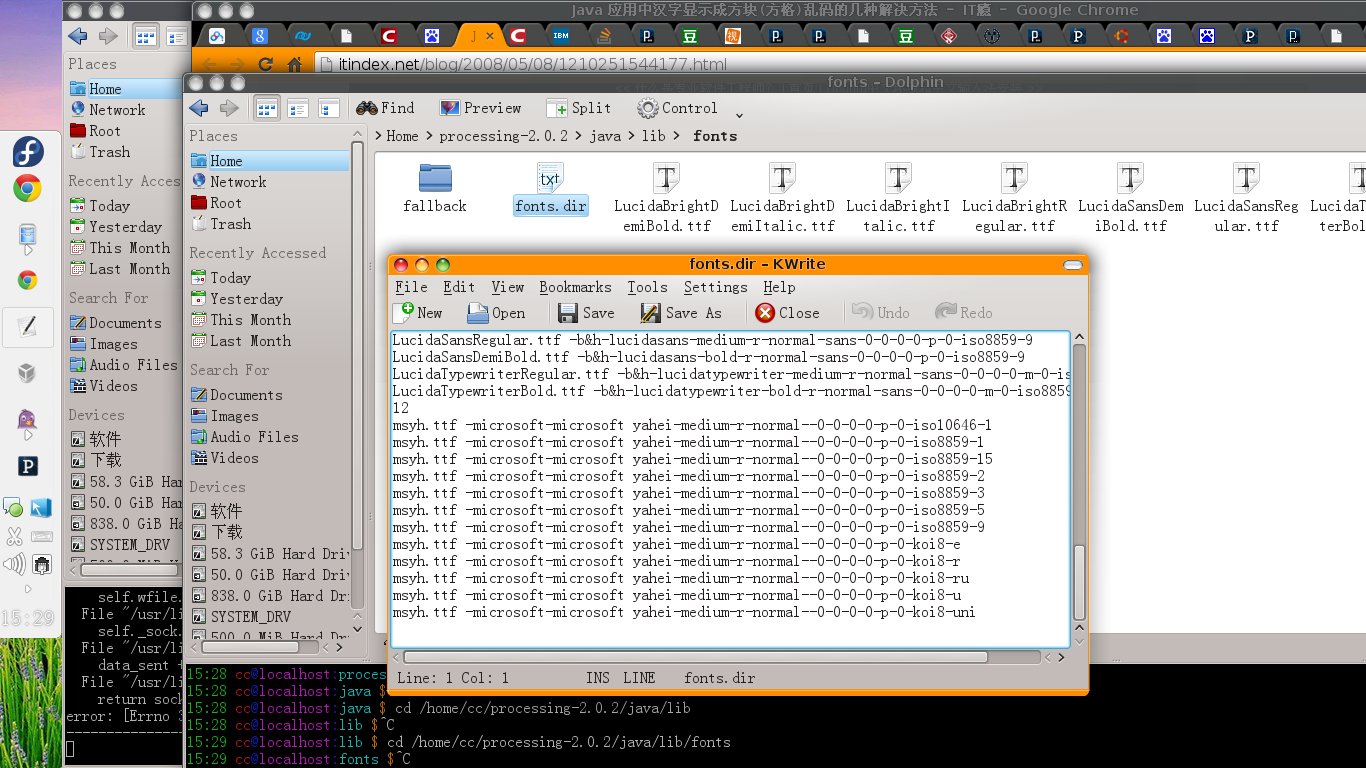Expand the toolbar overflow chevron in Dolphin
Image resolution: width=1366 pixels, height=768 pixels.
pos(739,114)
